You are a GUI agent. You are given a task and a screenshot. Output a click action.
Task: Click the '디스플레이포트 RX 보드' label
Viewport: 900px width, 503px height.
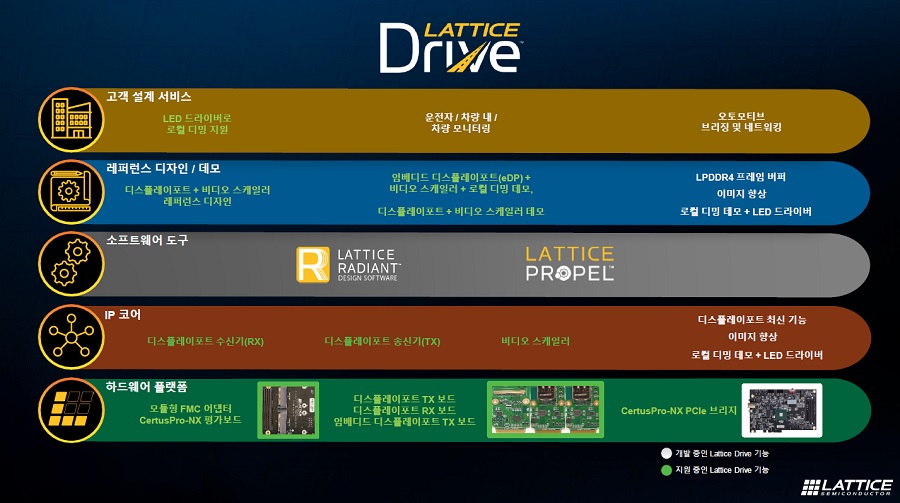tap(404, 410)
